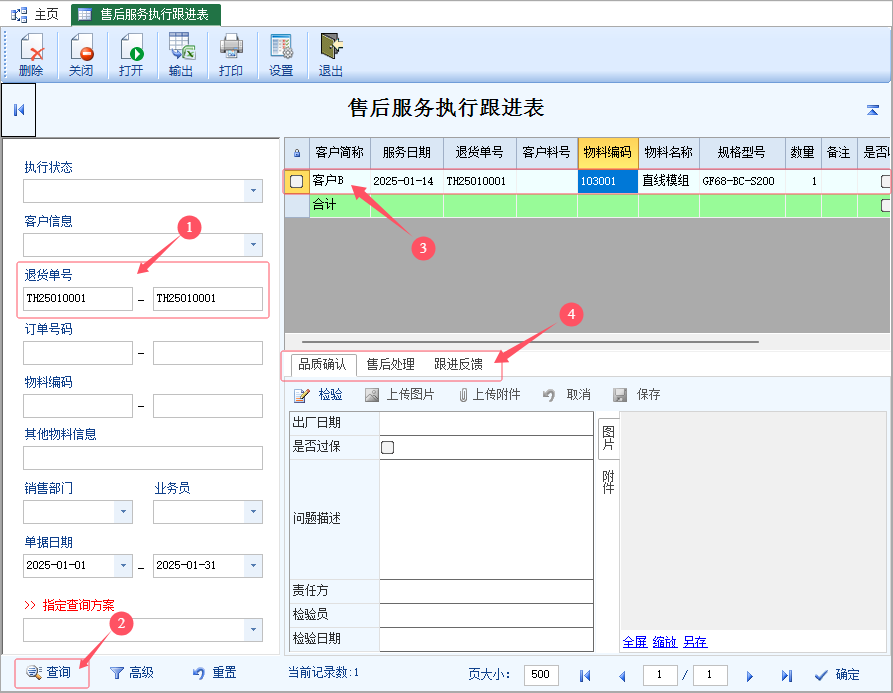Expand the 销售部门 dropdown
Image resolution: width=893 pixels, height=693 pixels.
point(123,512)
